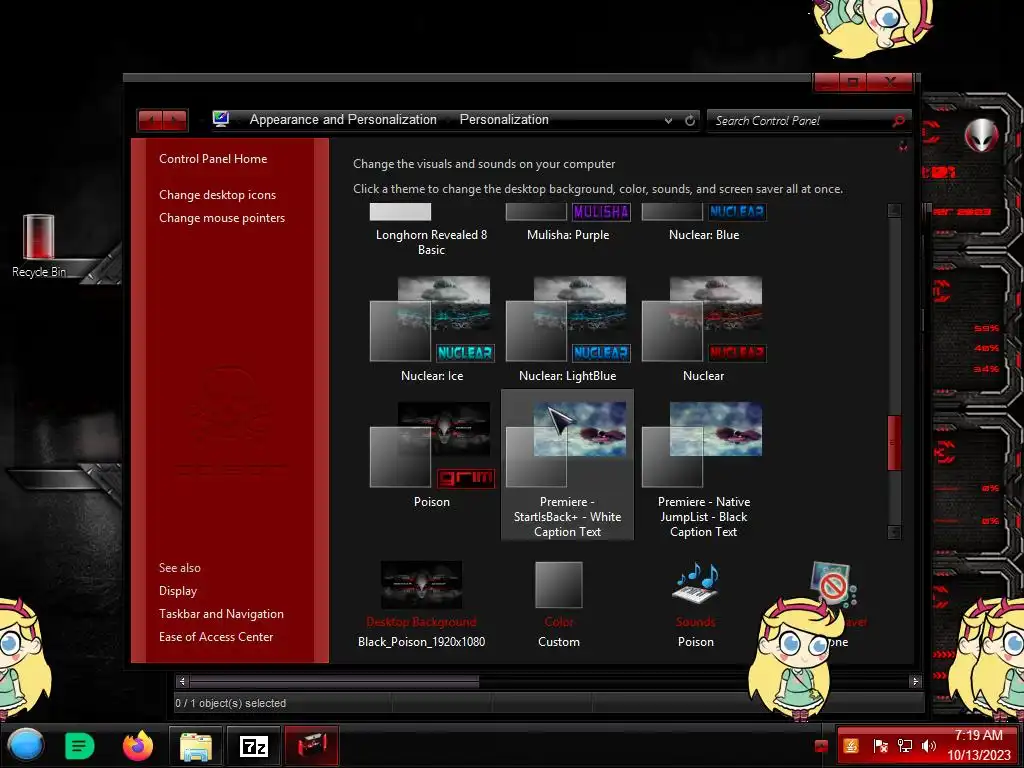The height and width of the screenshot is (768, 1024).
Task: Go to Appearance and Personalization breadcrumb
Action: click(343, 120)
